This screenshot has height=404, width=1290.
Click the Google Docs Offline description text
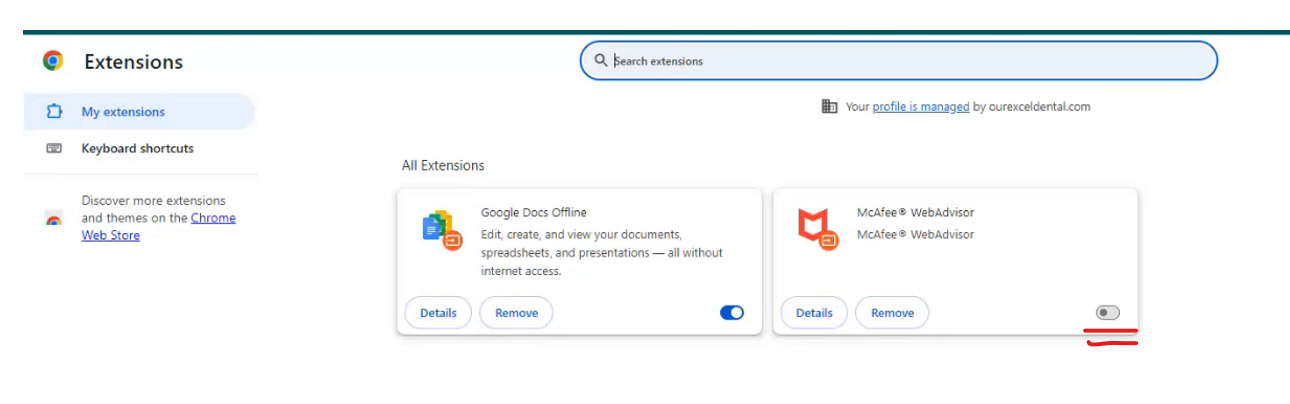point(602,252)
